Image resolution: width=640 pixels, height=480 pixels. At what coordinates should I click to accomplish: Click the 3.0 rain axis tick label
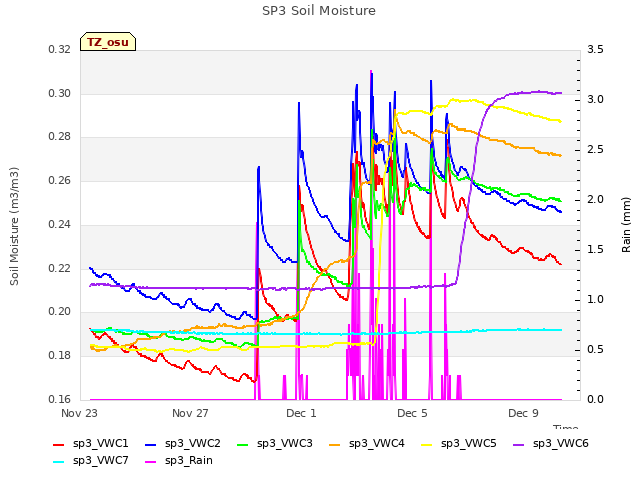tap(595, 100)
